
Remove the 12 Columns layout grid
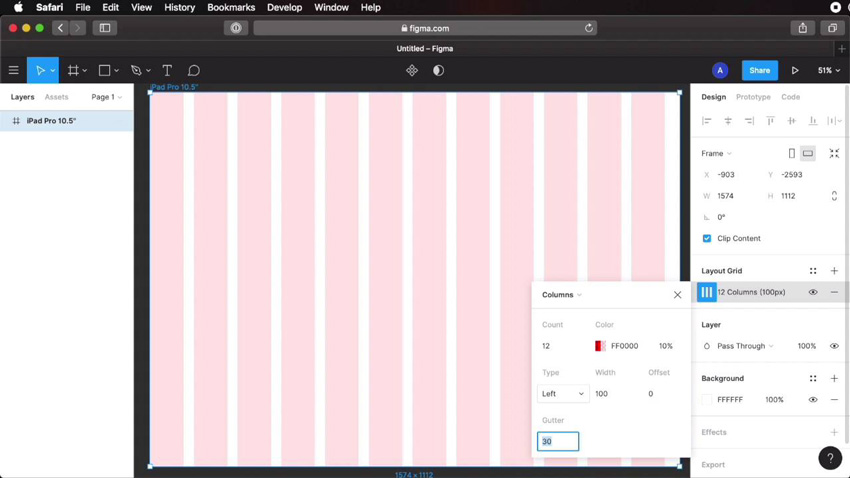point(834,293)
